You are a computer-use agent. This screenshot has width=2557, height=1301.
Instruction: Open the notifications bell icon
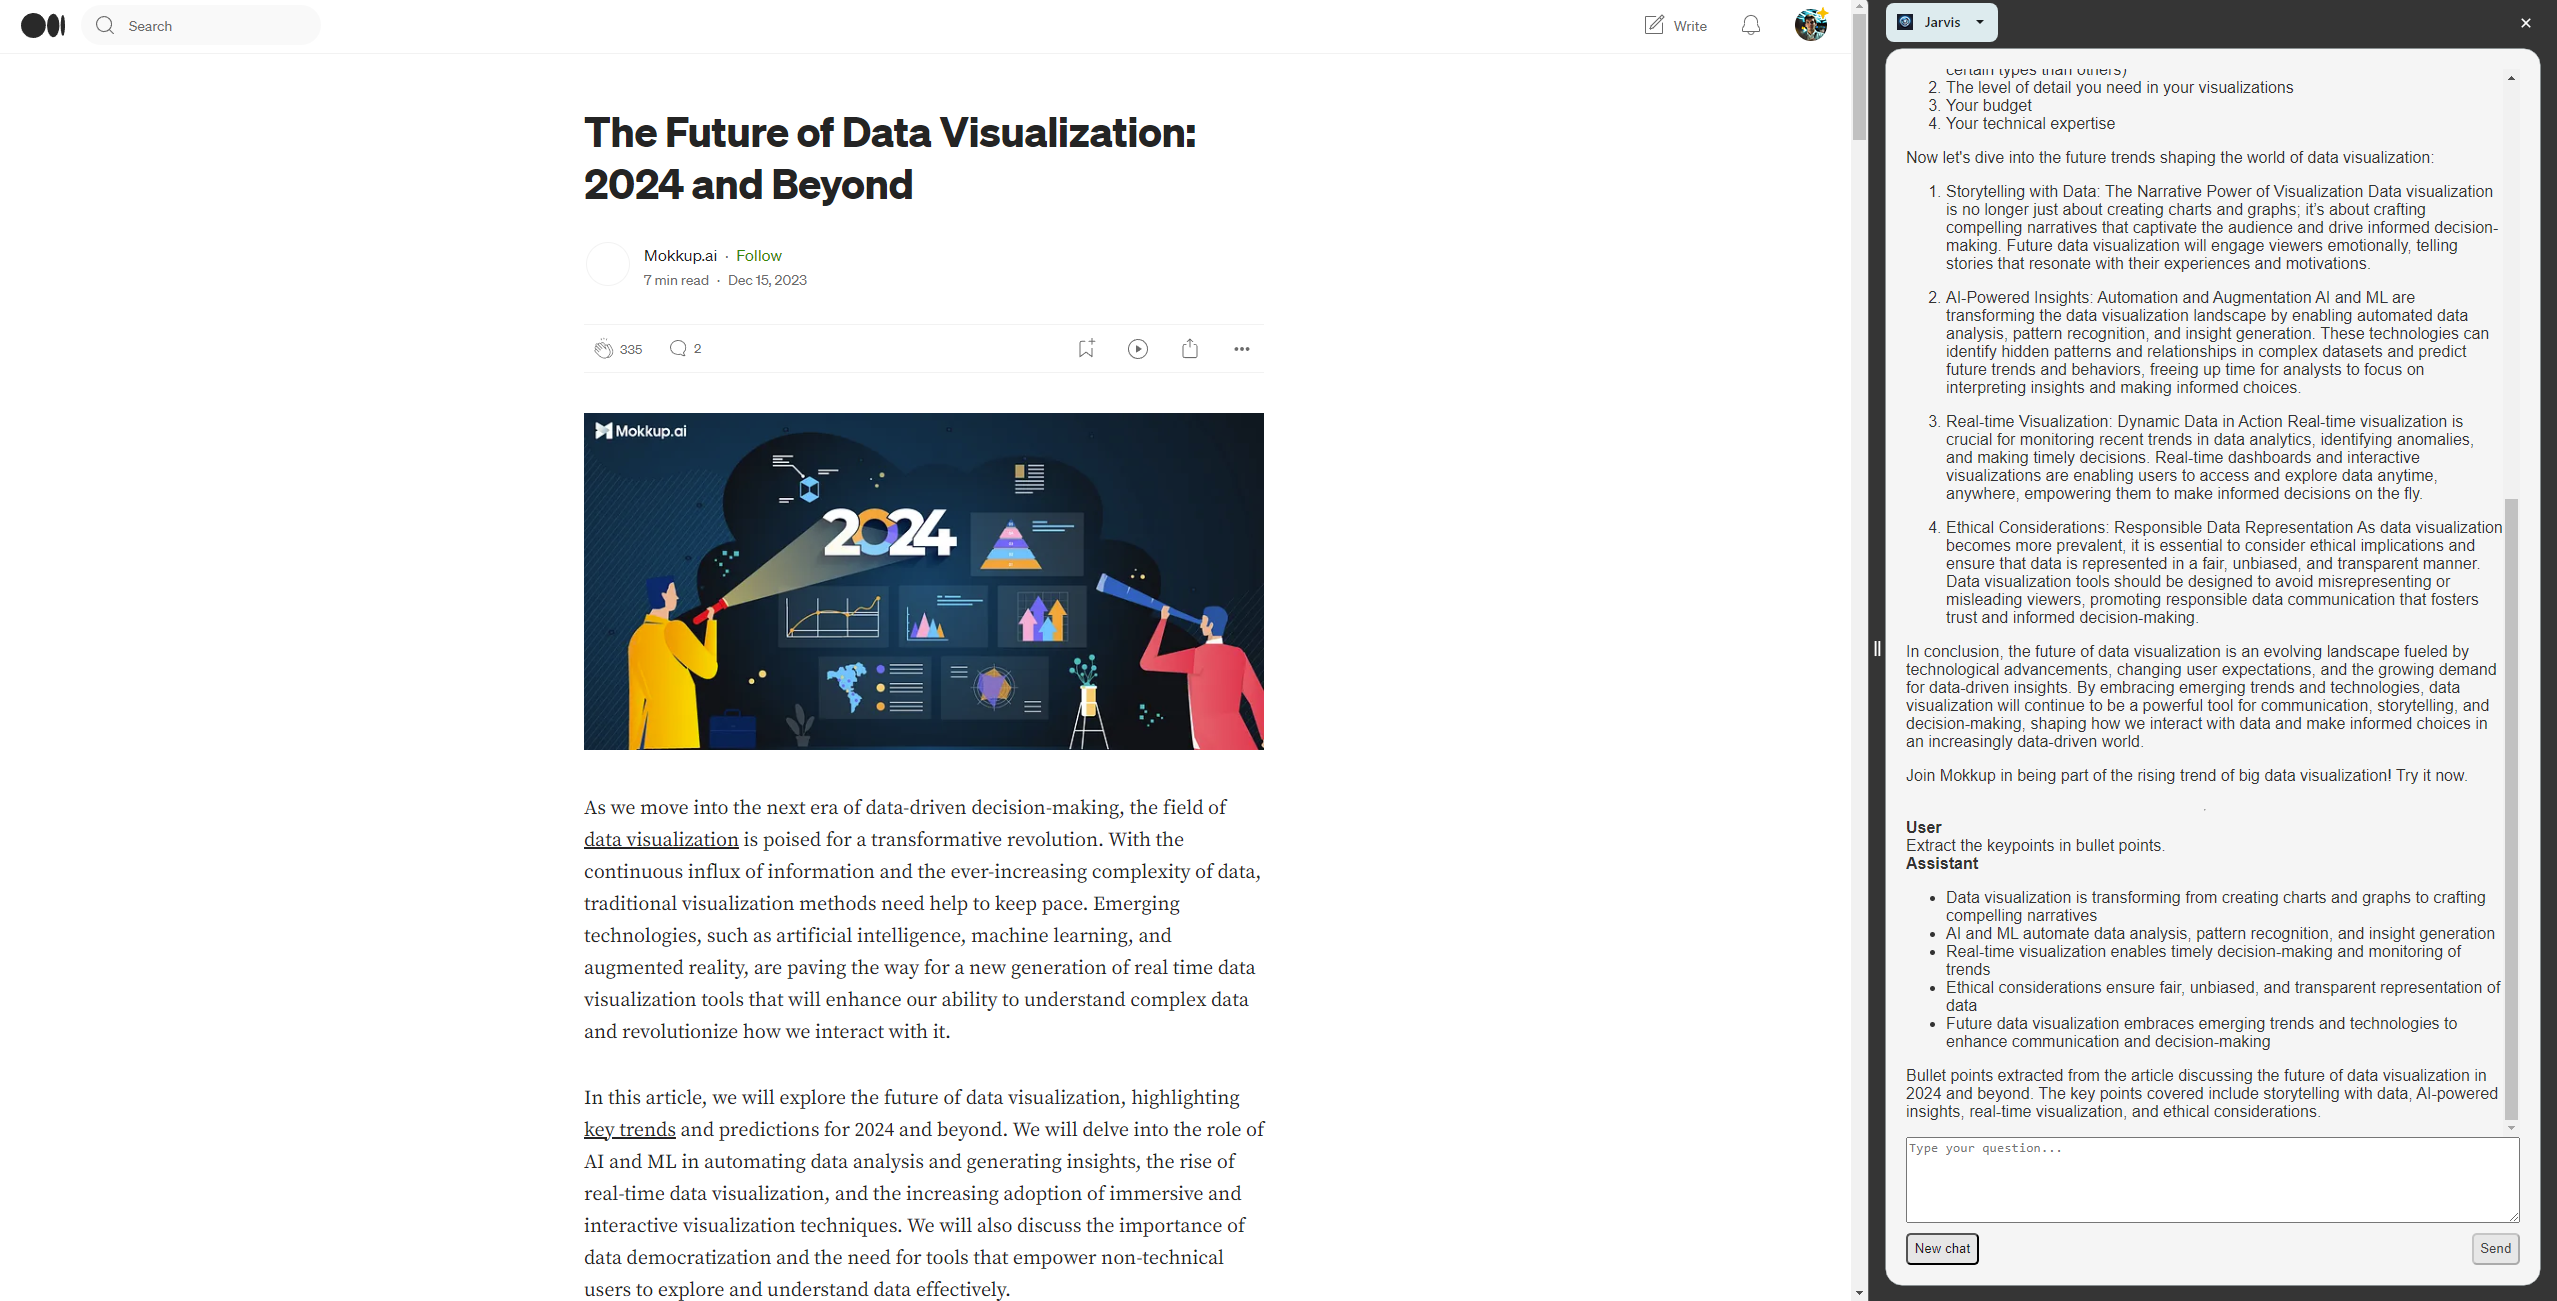tap(1750, 25)
